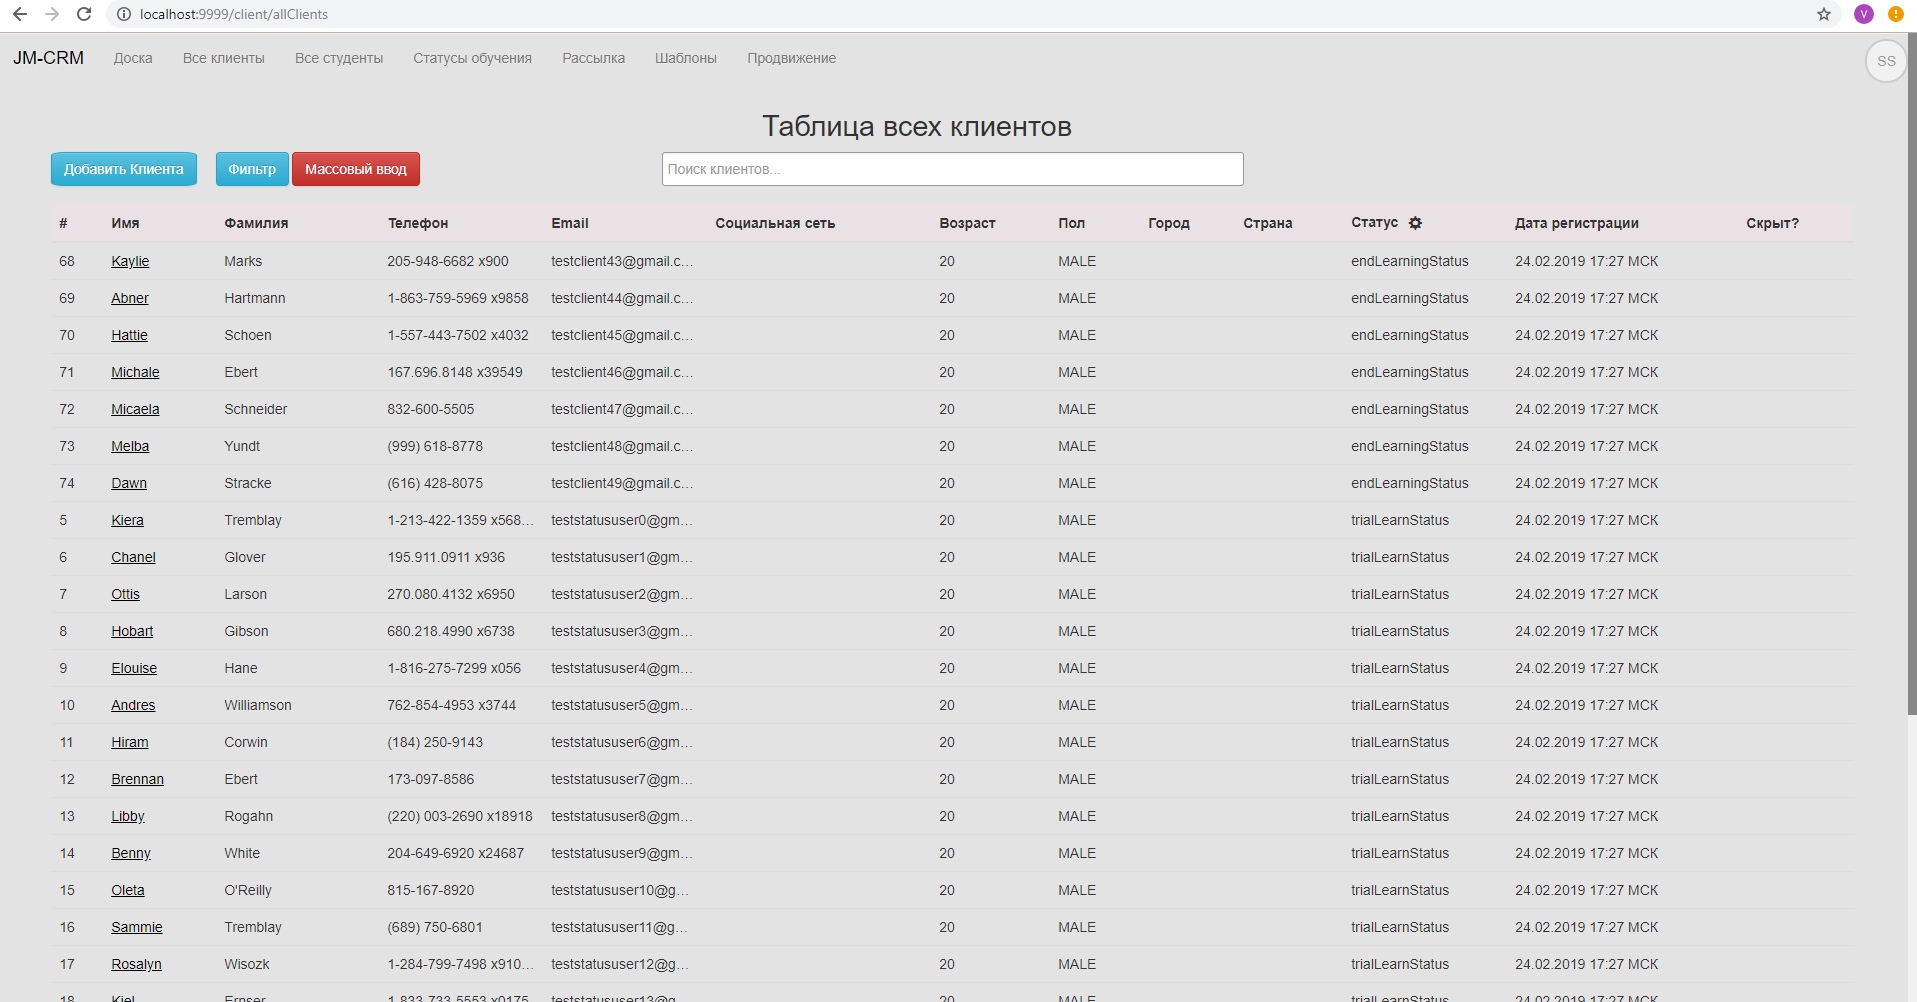Open Статусы обучения section
The height and width of the screenshot is (1002, 1917).
click(472, 58)
